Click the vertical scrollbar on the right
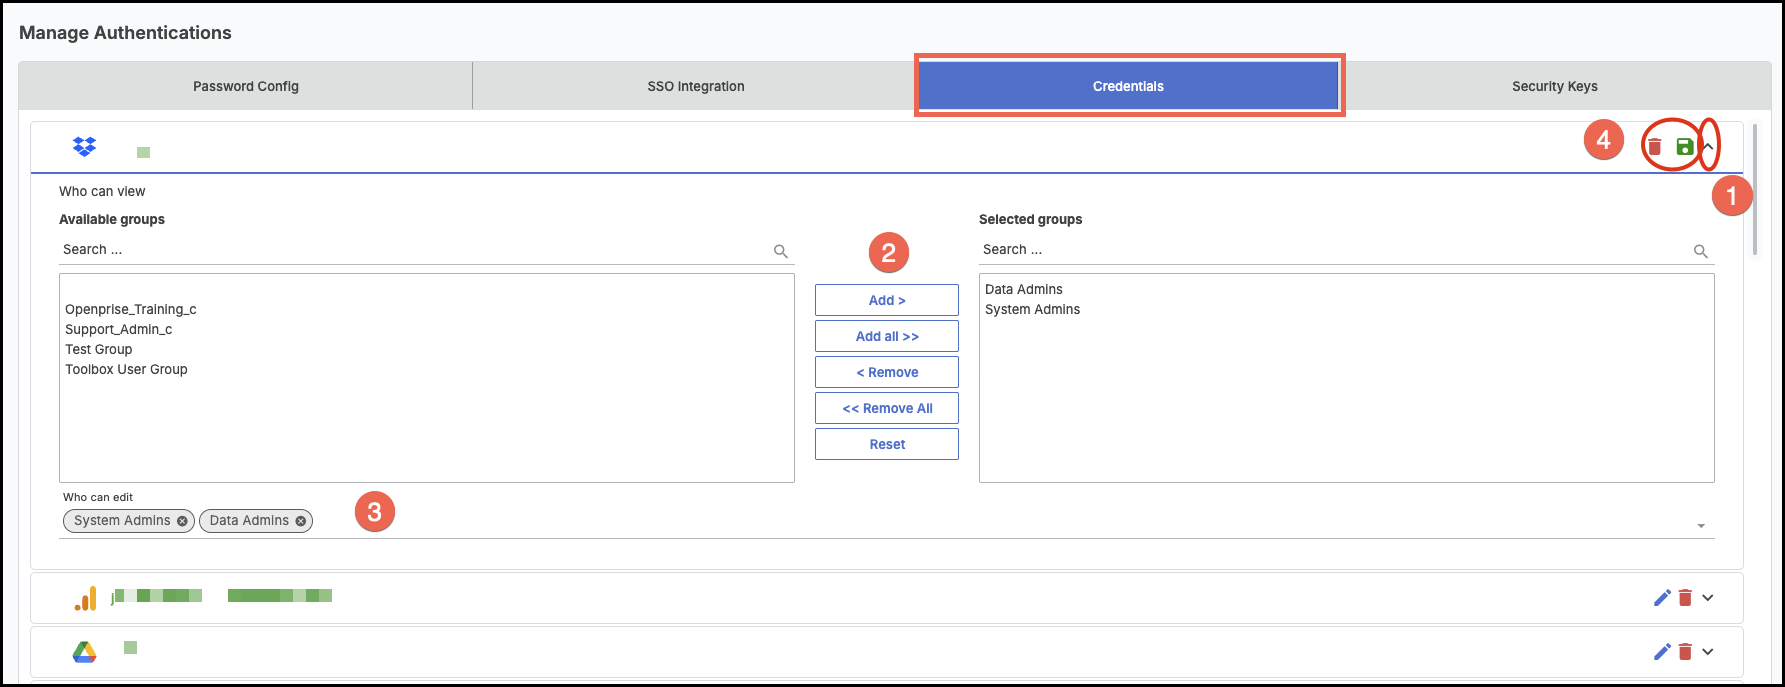Image resolution: width=1785 pixels, height=687 pixels. coord(1754,190)
